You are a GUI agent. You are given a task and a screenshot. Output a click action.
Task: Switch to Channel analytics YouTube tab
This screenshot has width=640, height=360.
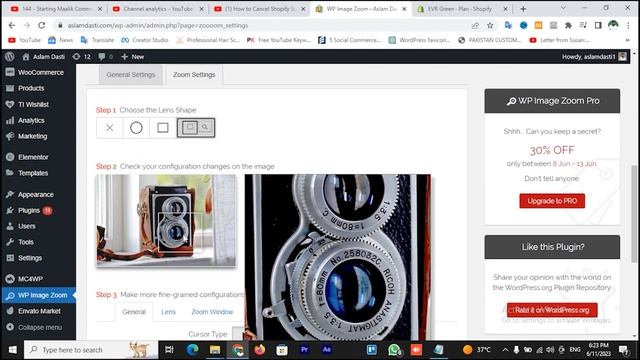(x=158, y=9)
